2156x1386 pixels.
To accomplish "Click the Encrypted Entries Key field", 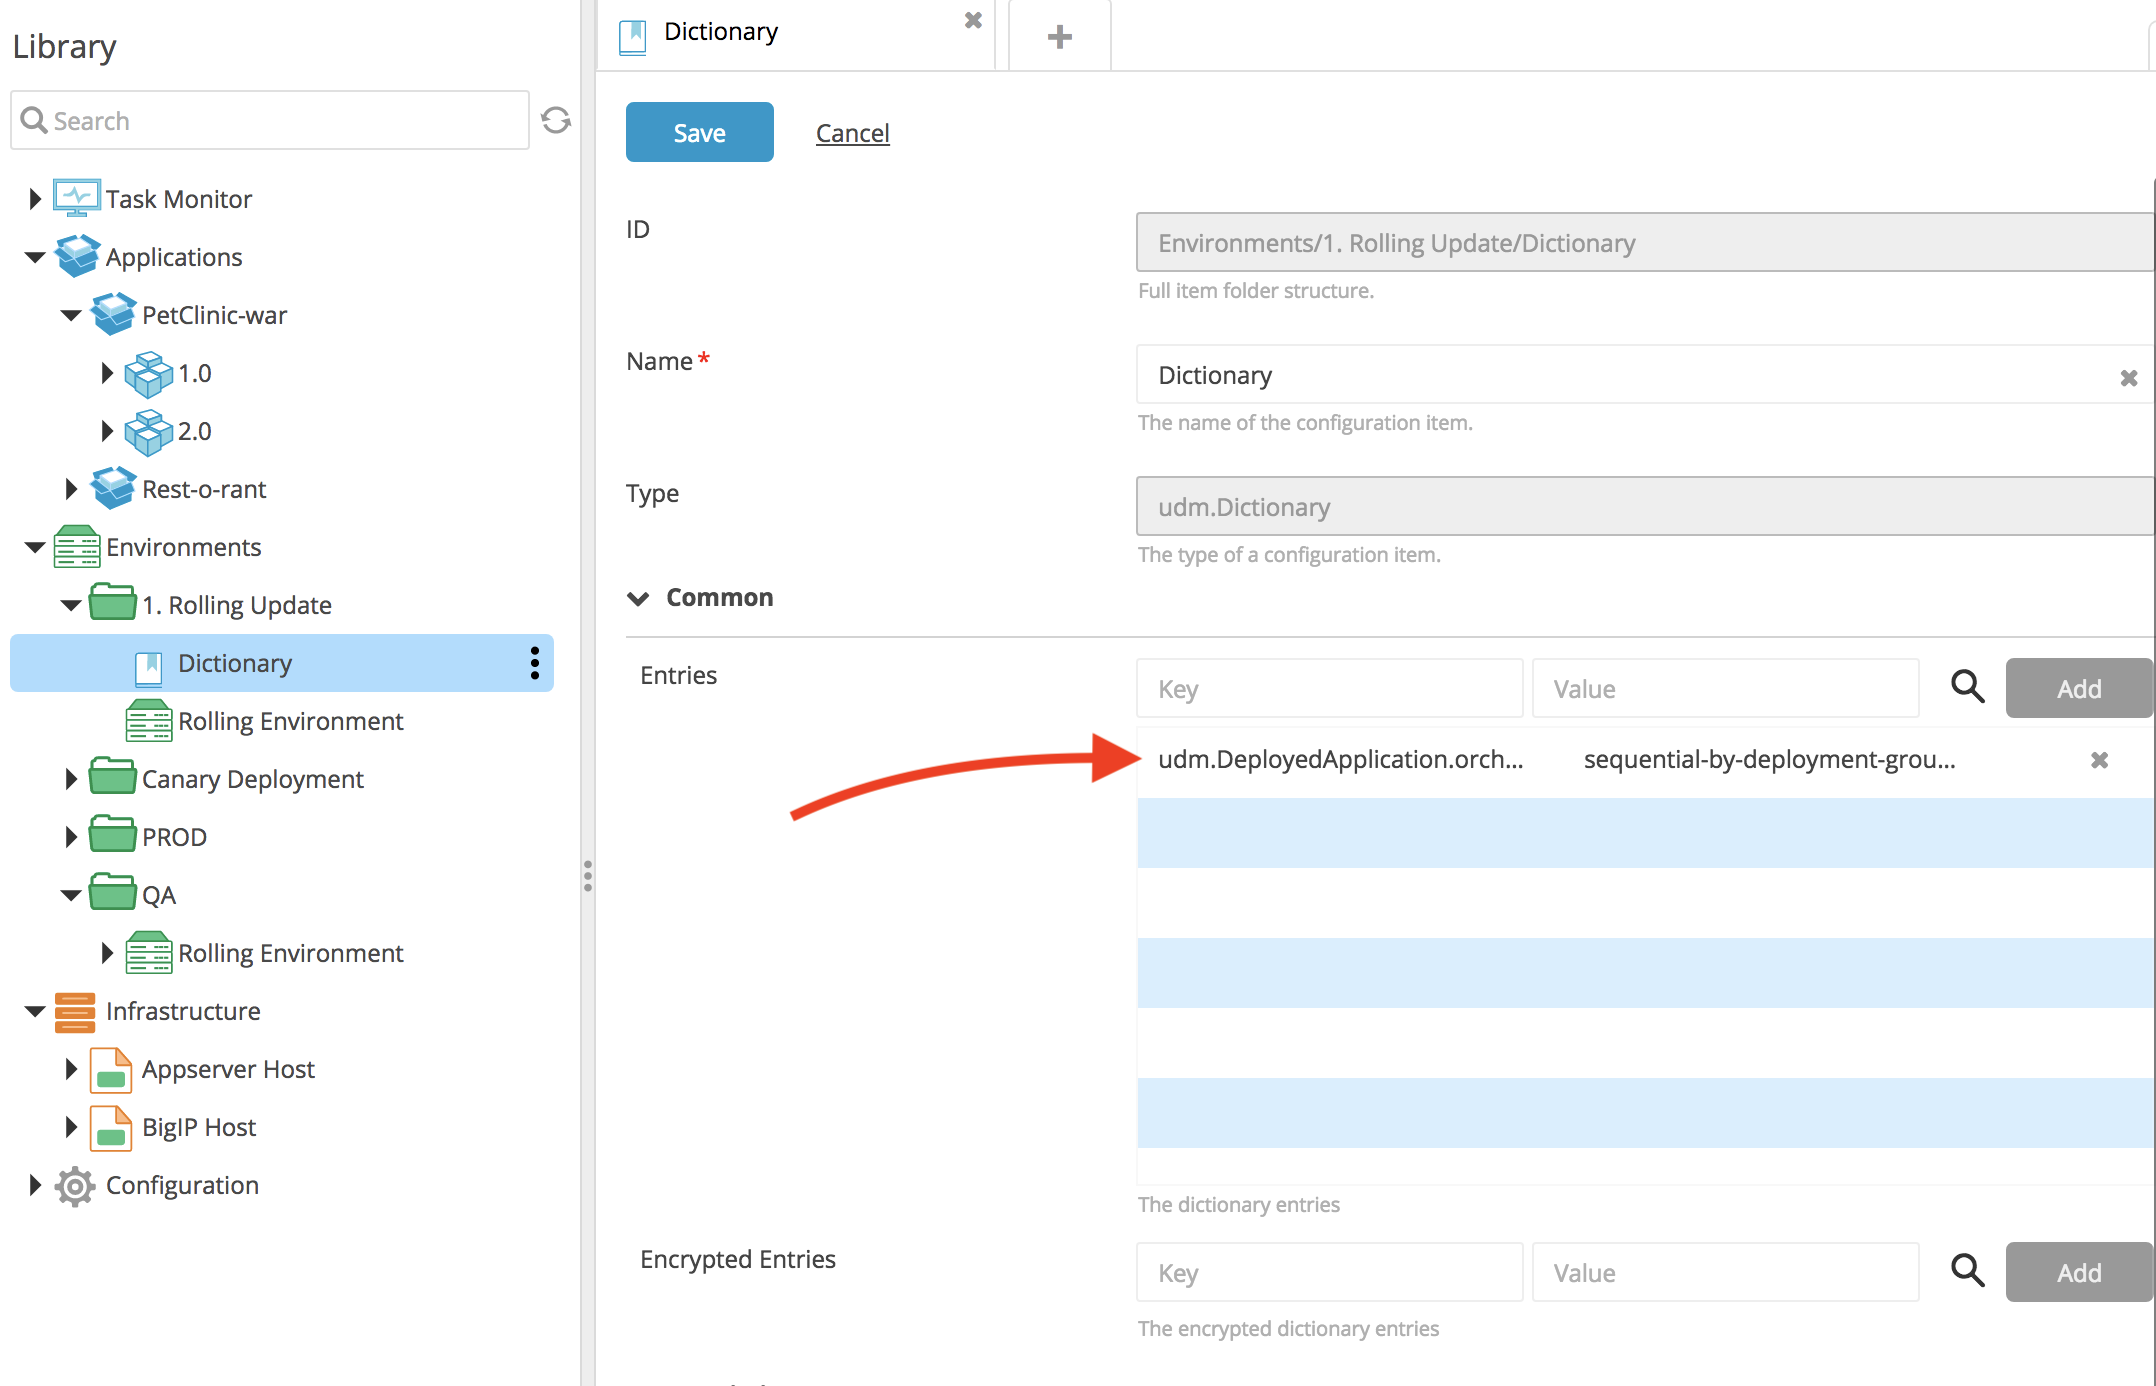I will tap(1329, 1272).
